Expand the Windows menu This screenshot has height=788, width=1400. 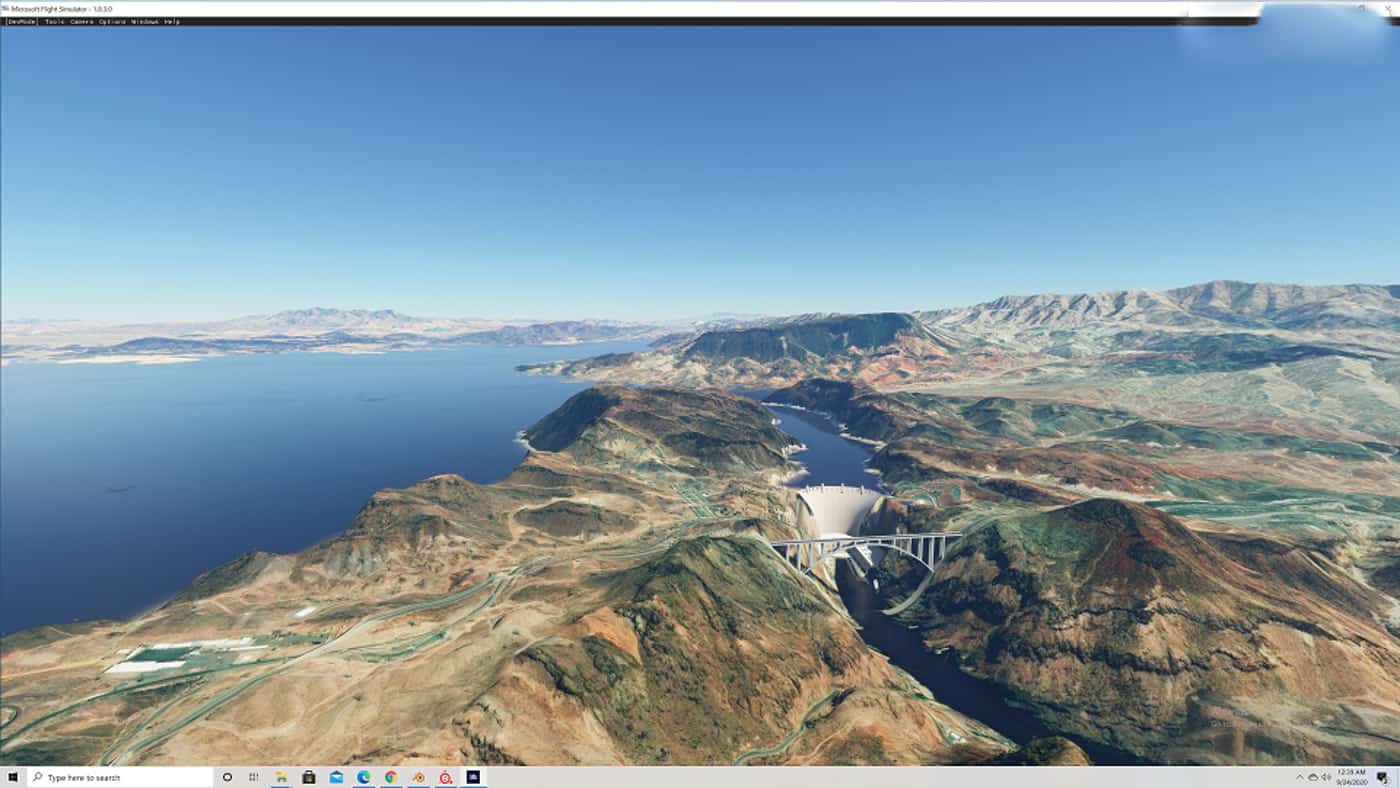click(145, 21)
